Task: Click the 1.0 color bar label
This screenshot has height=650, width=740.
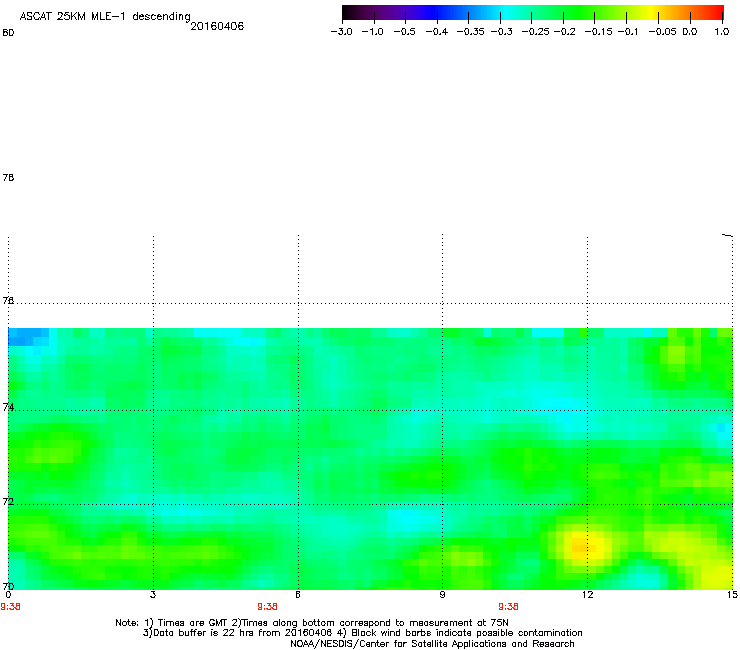Action: pos(722,32)
